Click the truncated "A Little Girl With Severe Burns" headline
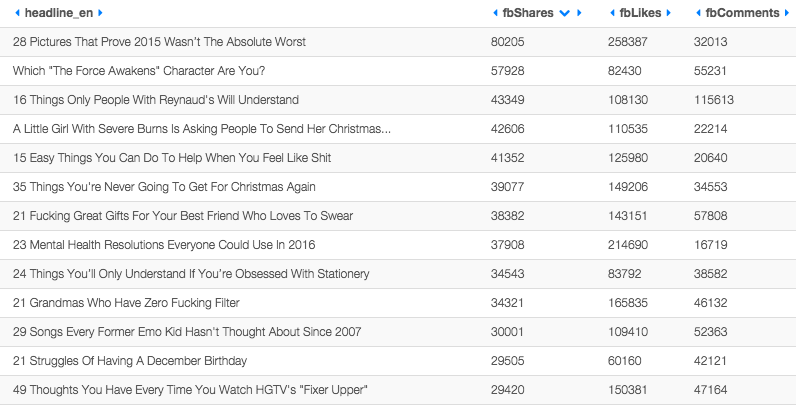The height and width of the screenshot is (407, 796). point(201,129)
